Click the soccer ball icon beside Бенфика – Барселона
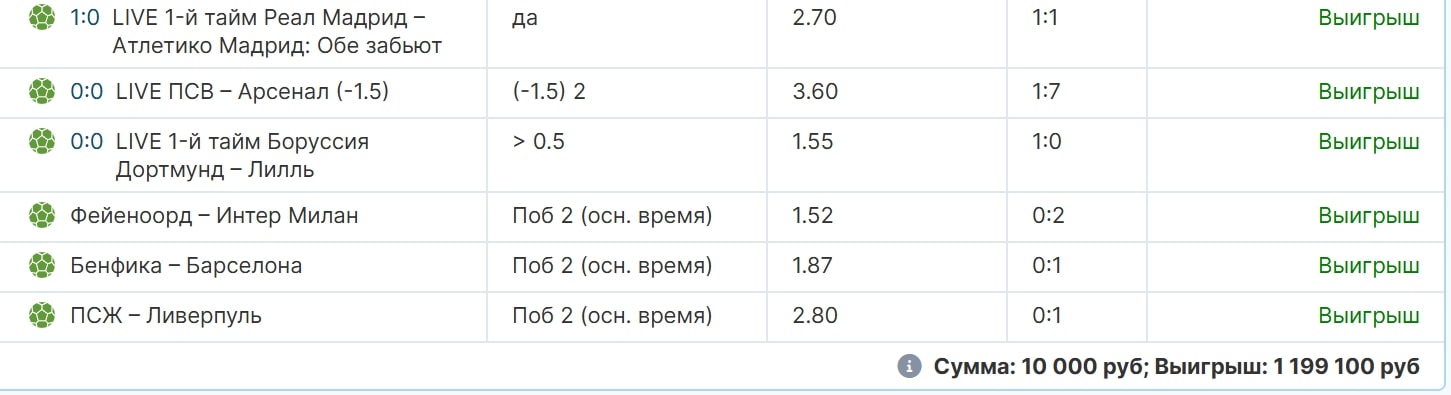 click(x=42, y=266)
